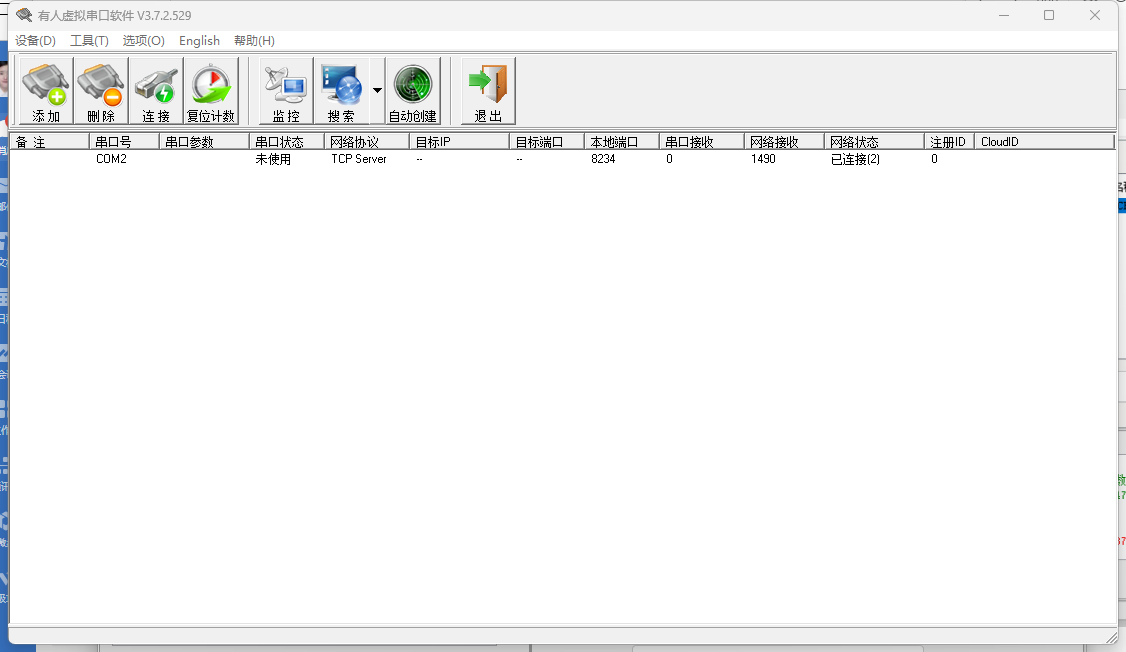1126x652 pixels.
Task: Click the 串口号 column header
Action: pos(124,142)
